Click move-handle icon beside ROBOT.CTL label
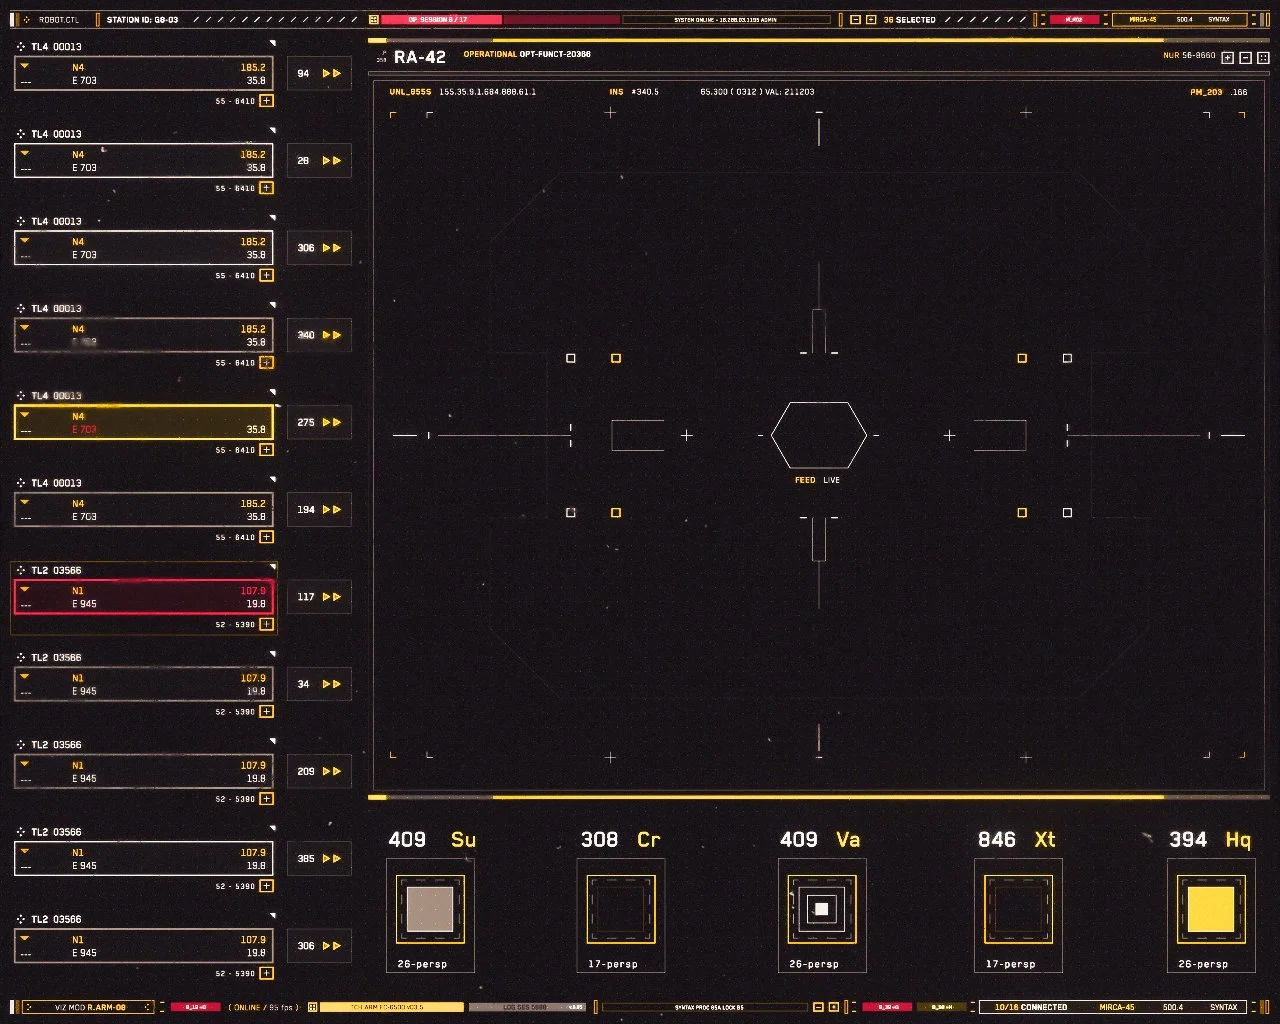 point(26,19)
